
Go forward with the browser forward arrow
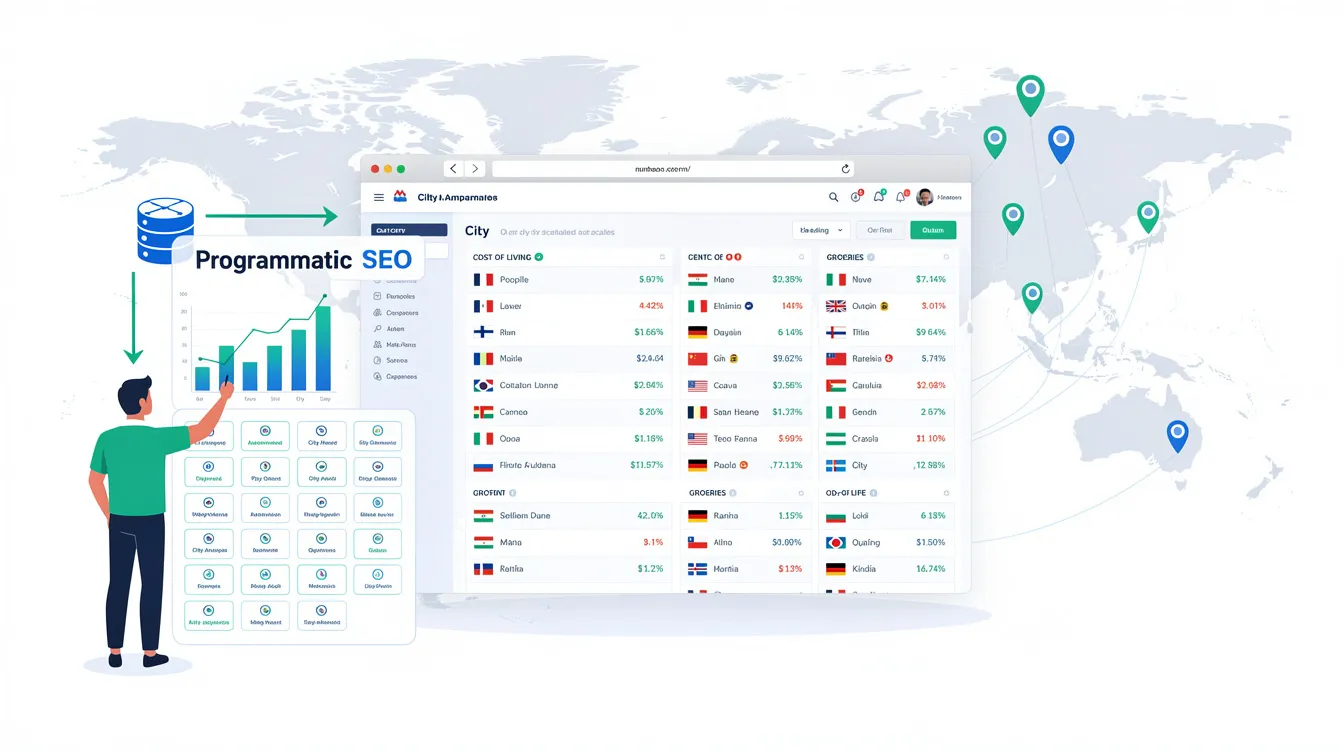click(x=475, y=169)
